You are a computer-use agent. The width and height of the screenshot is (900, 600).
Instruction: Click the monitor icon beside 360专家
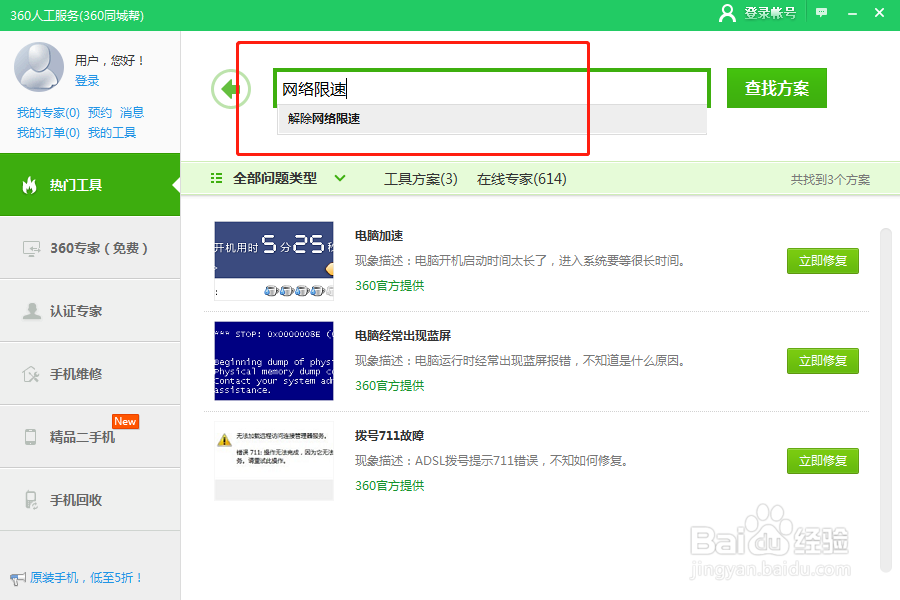(x=32, y=248)
